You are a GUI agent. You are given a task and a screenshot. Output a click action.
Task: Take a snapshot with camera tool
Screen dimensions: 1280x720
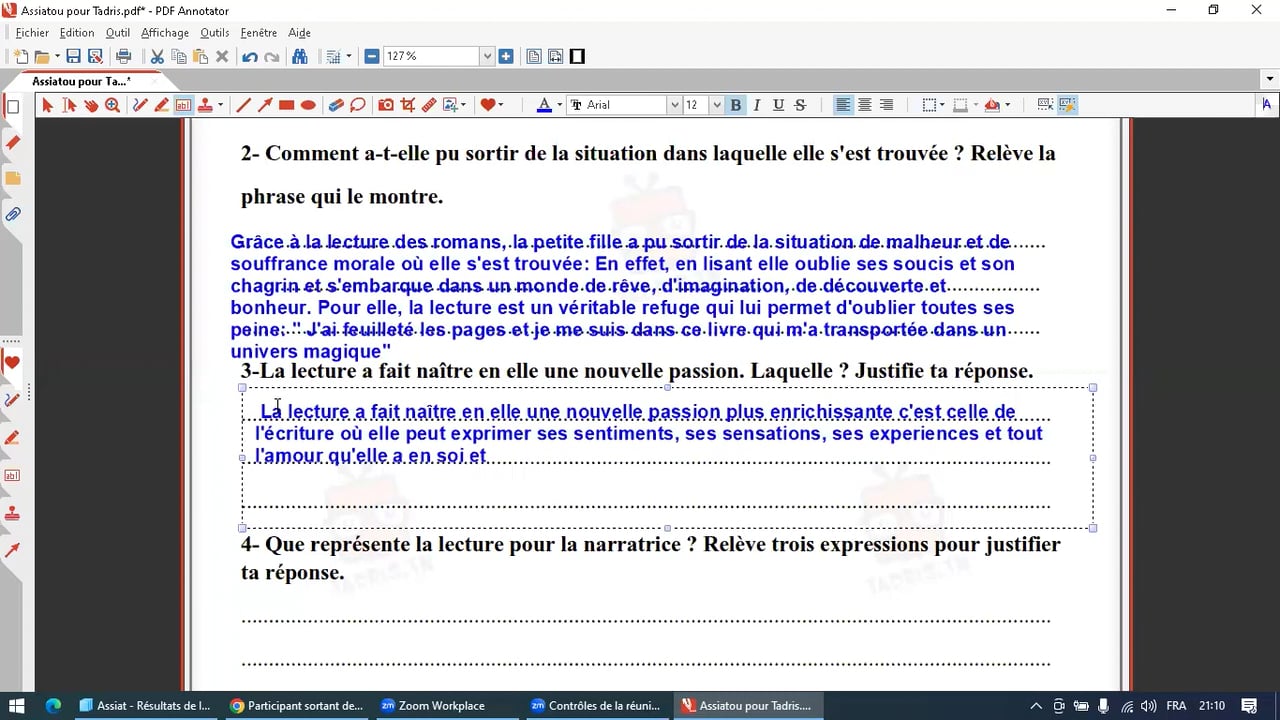coord(386,105)
